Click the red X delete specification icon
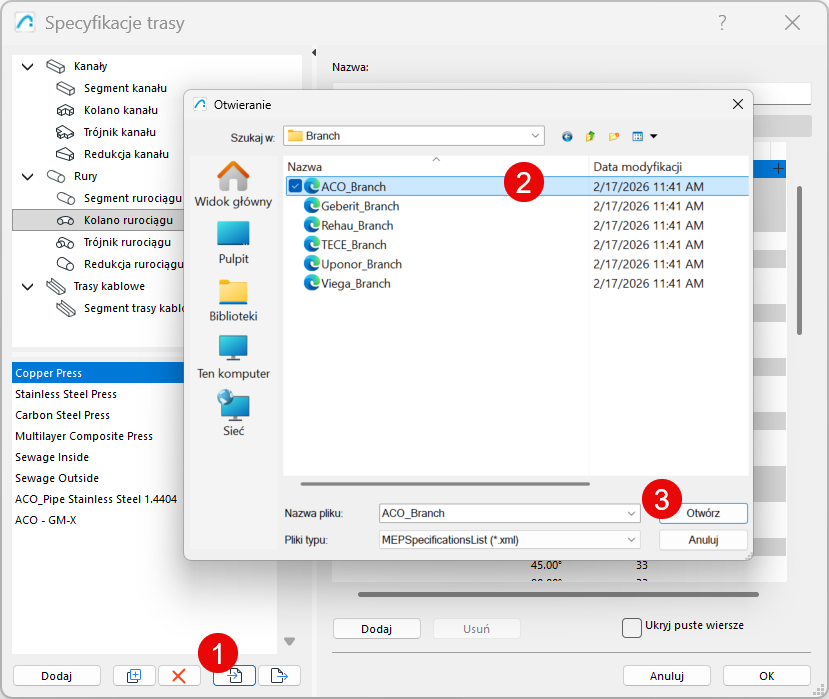Image resolution: width=829 pixels, height=699 pixels. tap(179, 675)
